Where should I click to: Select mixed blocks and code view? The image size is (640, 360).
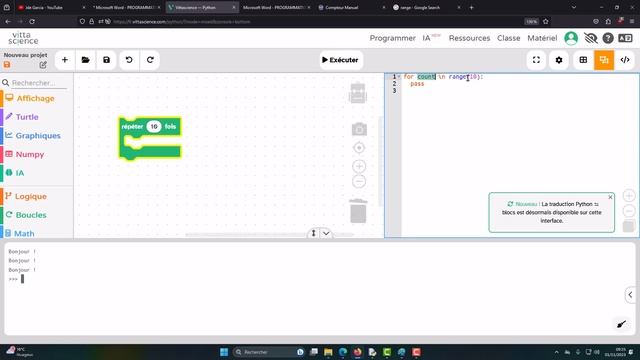click(604, 60)
